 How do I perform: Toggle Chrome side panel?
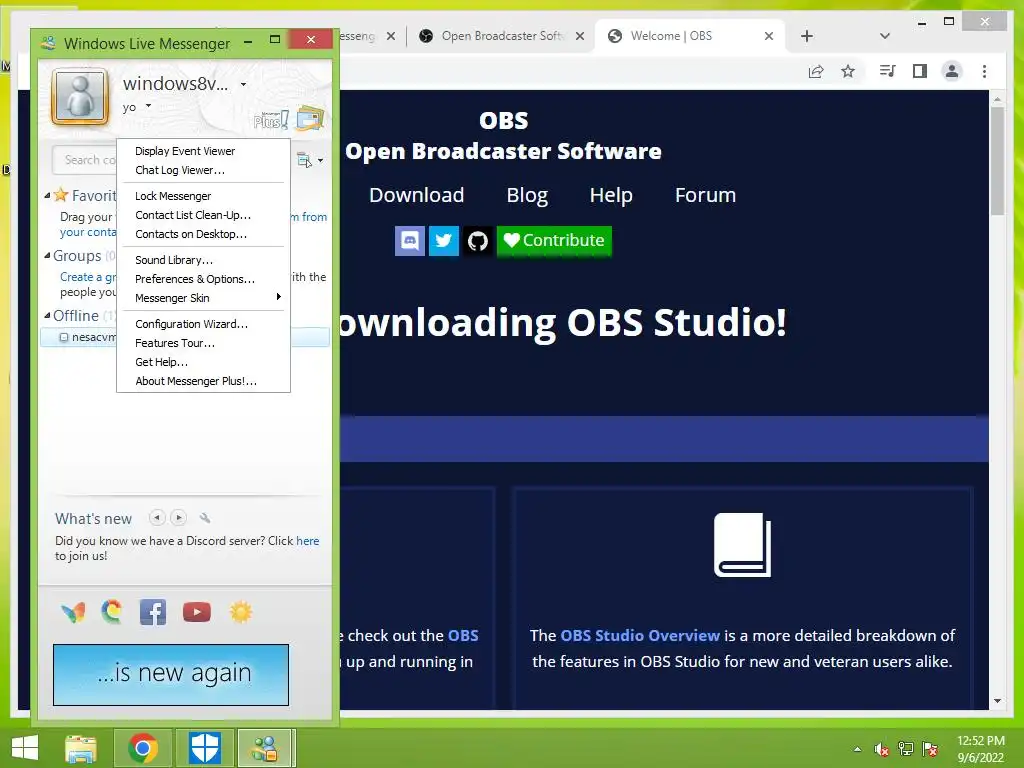tap(920, 71)
